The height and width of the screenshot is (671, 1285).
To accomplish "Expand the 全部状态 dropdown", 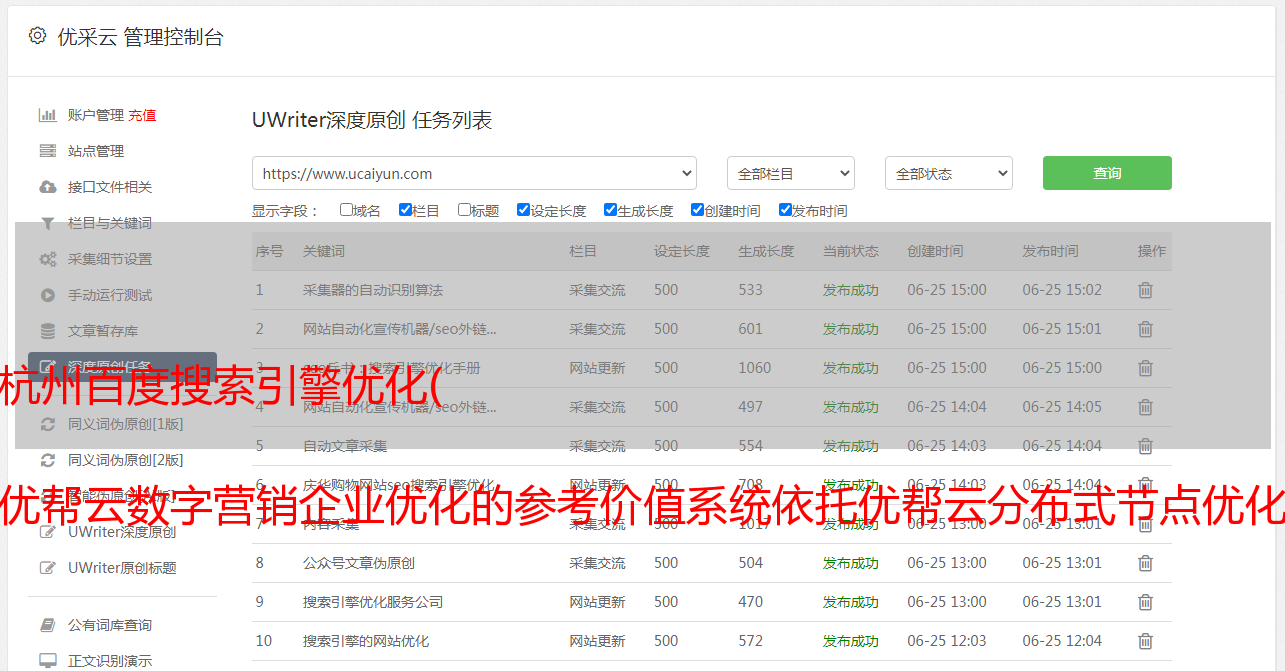I will 949,173.
